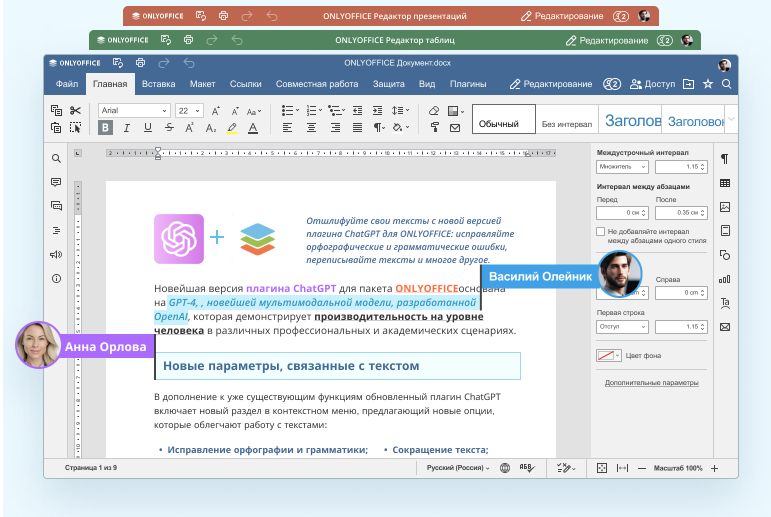Click the Increase indent icon

377,111
